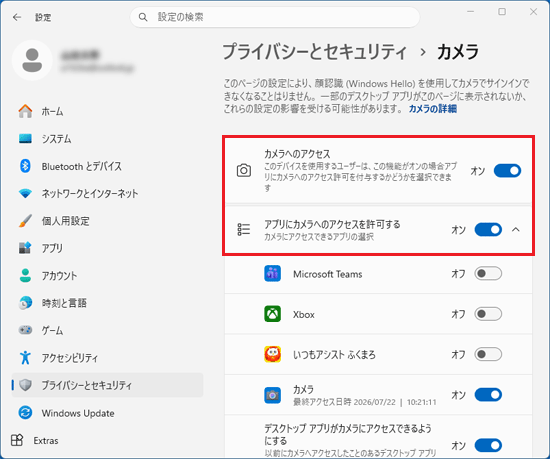Click the アクセシビリティ figure icon
Viewport: 550px width, 459px height.
click(x=25, y=358)
